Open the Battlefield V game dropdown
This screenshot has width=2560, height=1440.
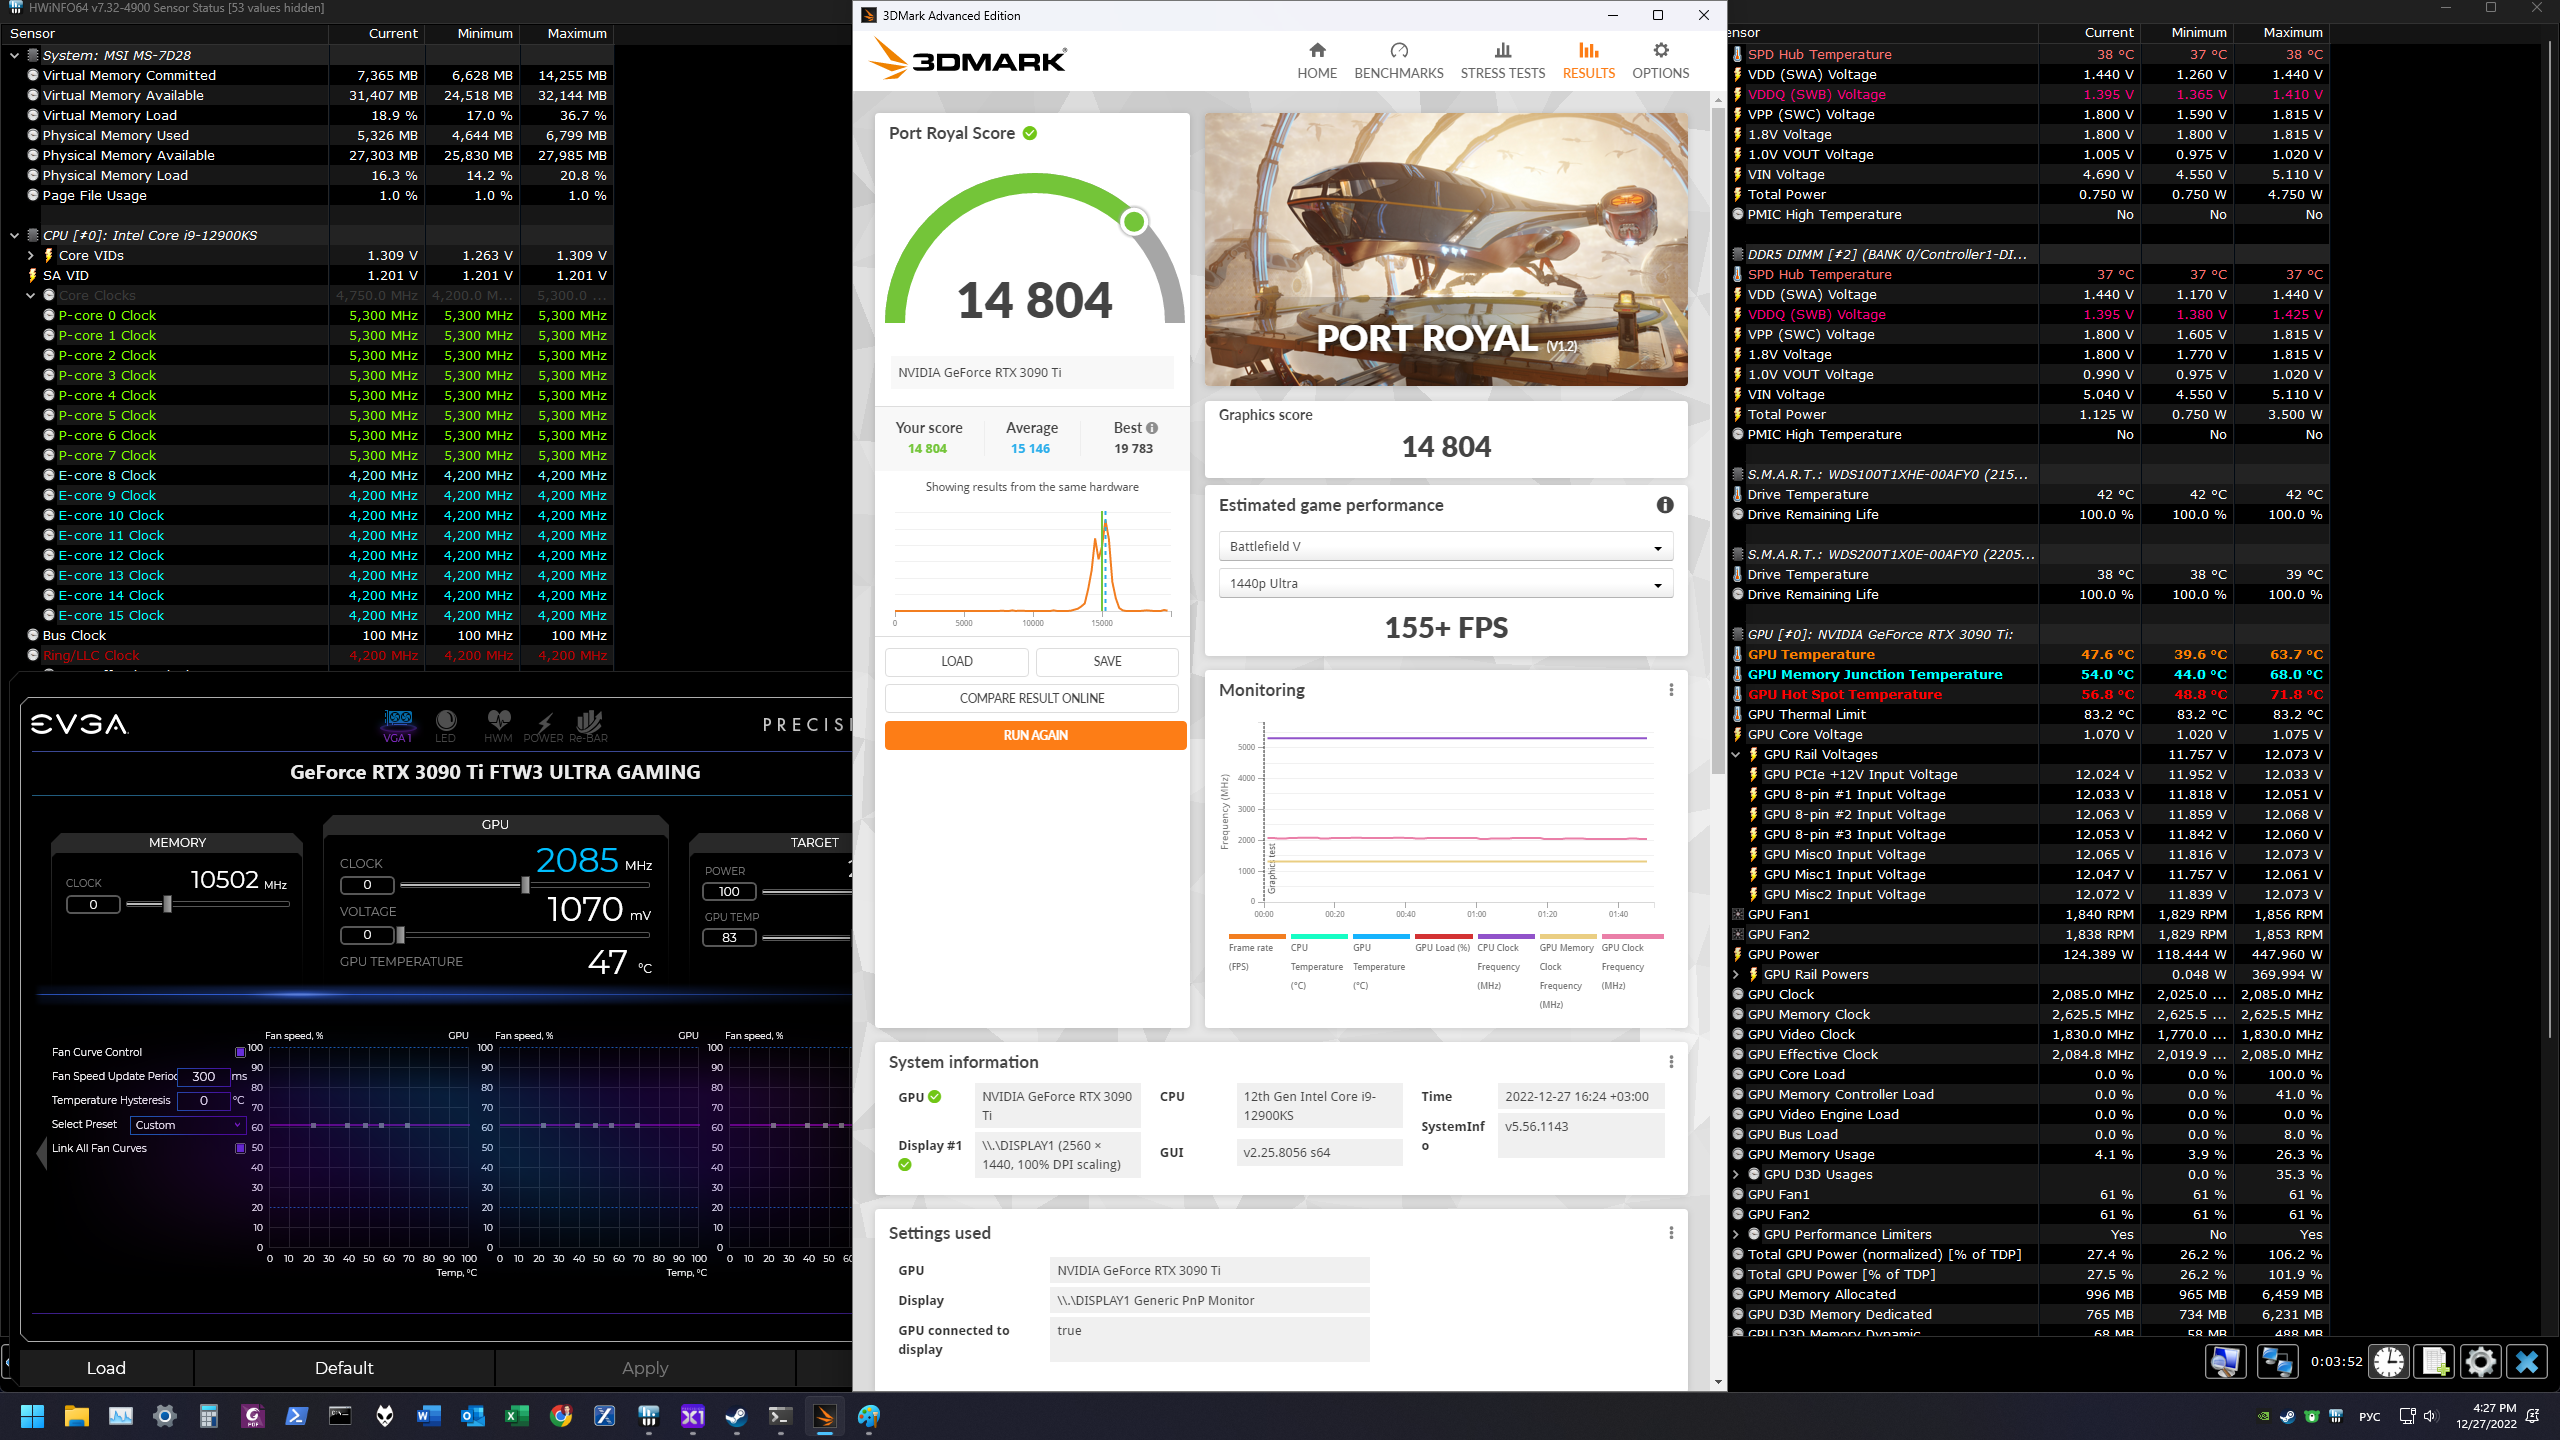point(1445,547)
